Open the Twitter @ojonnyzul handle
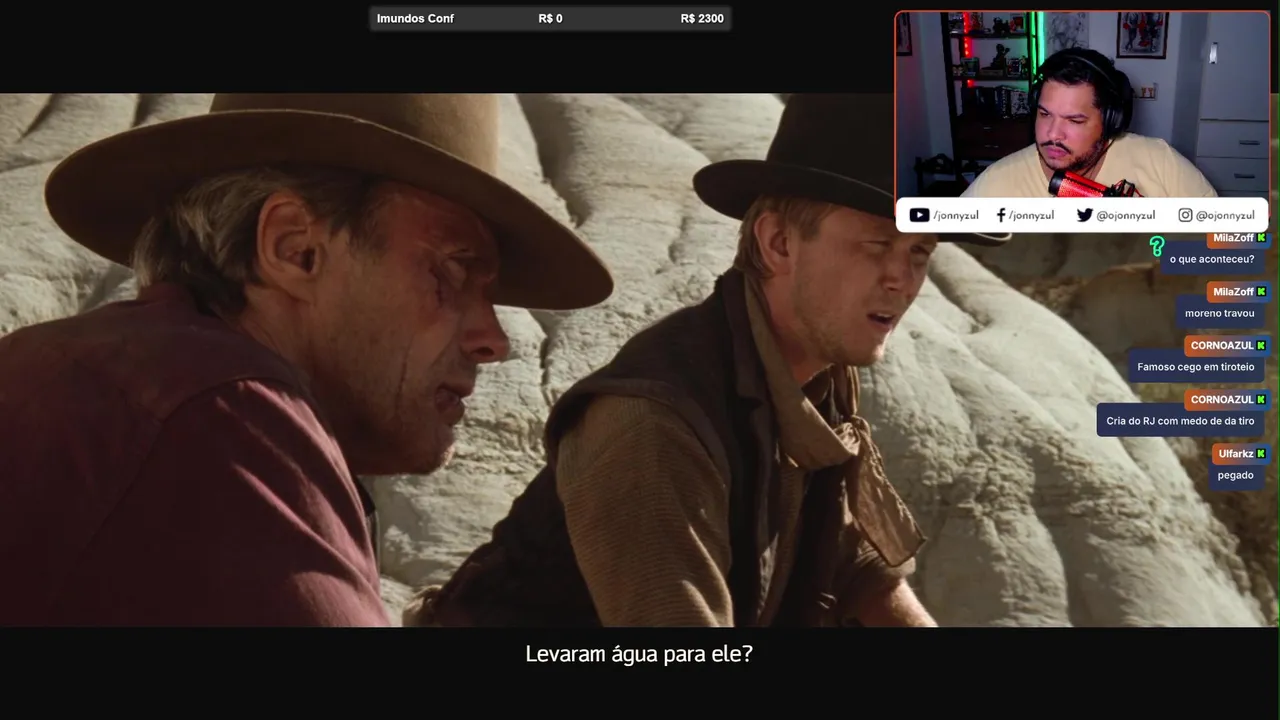The width and height of the screenshot is (1280, 720). [1125, 215]
